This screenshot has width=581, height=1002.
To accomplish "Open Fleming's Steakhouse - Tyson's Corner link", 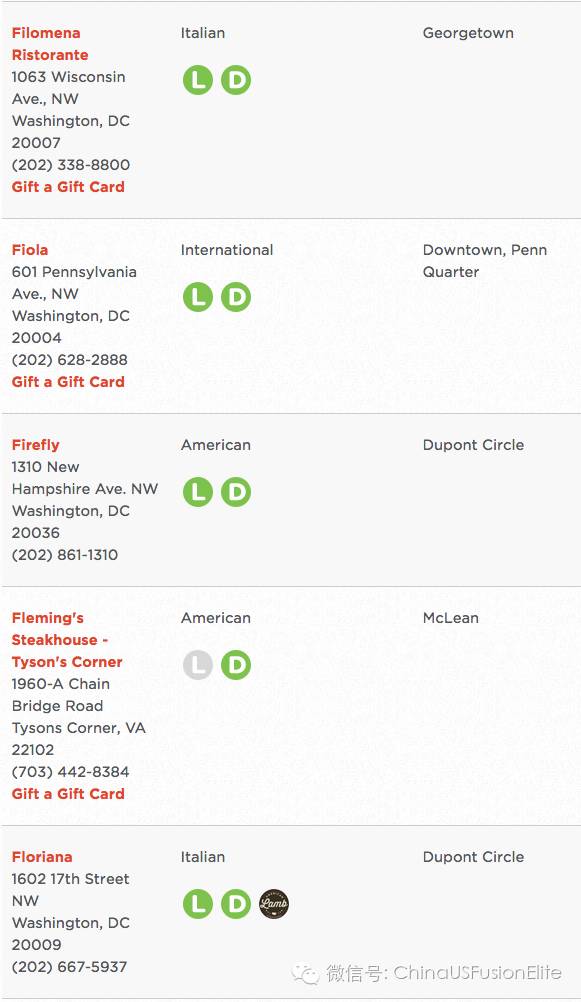I will pyautogui.click(x=66, y=640).
